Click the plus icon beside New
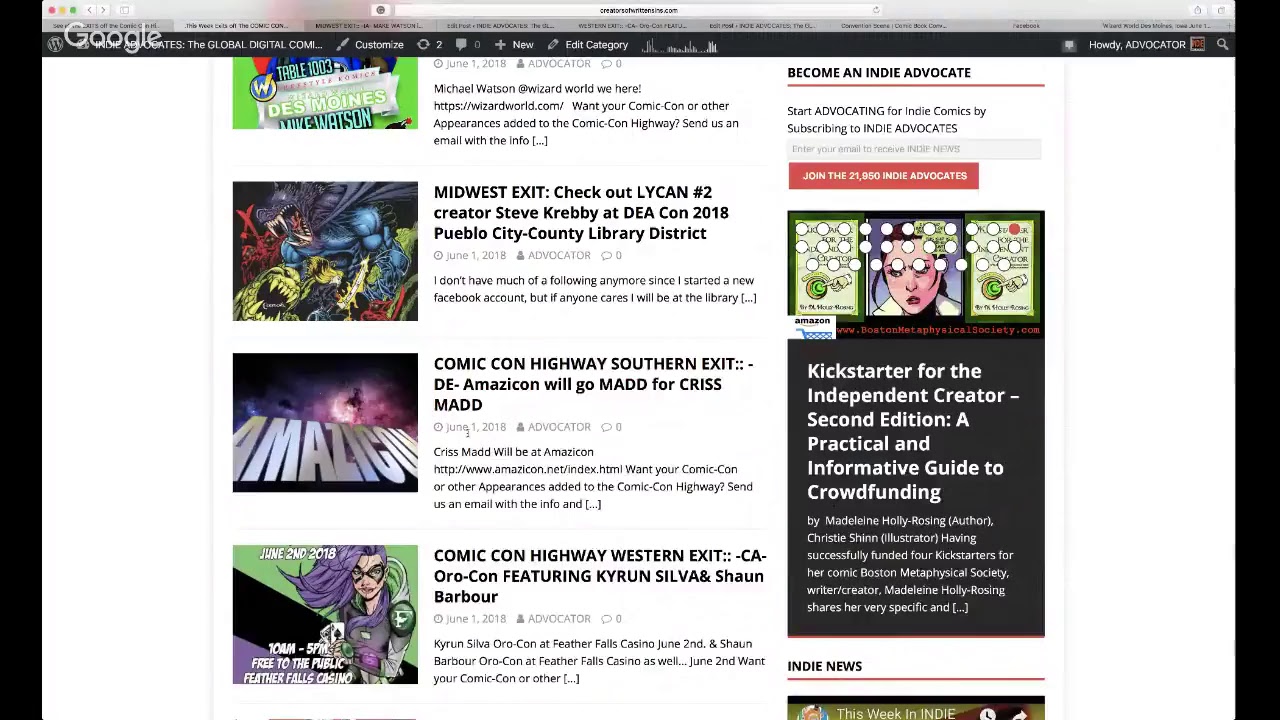This screenshot has width=1280, height=720. [500, 45]
